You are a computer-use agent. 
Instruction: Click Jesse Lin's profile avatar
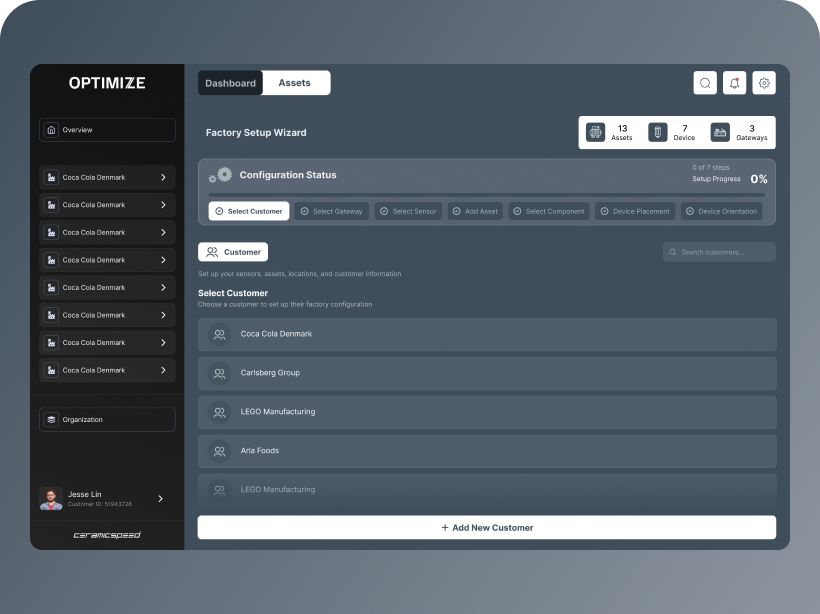coord(51,499)
